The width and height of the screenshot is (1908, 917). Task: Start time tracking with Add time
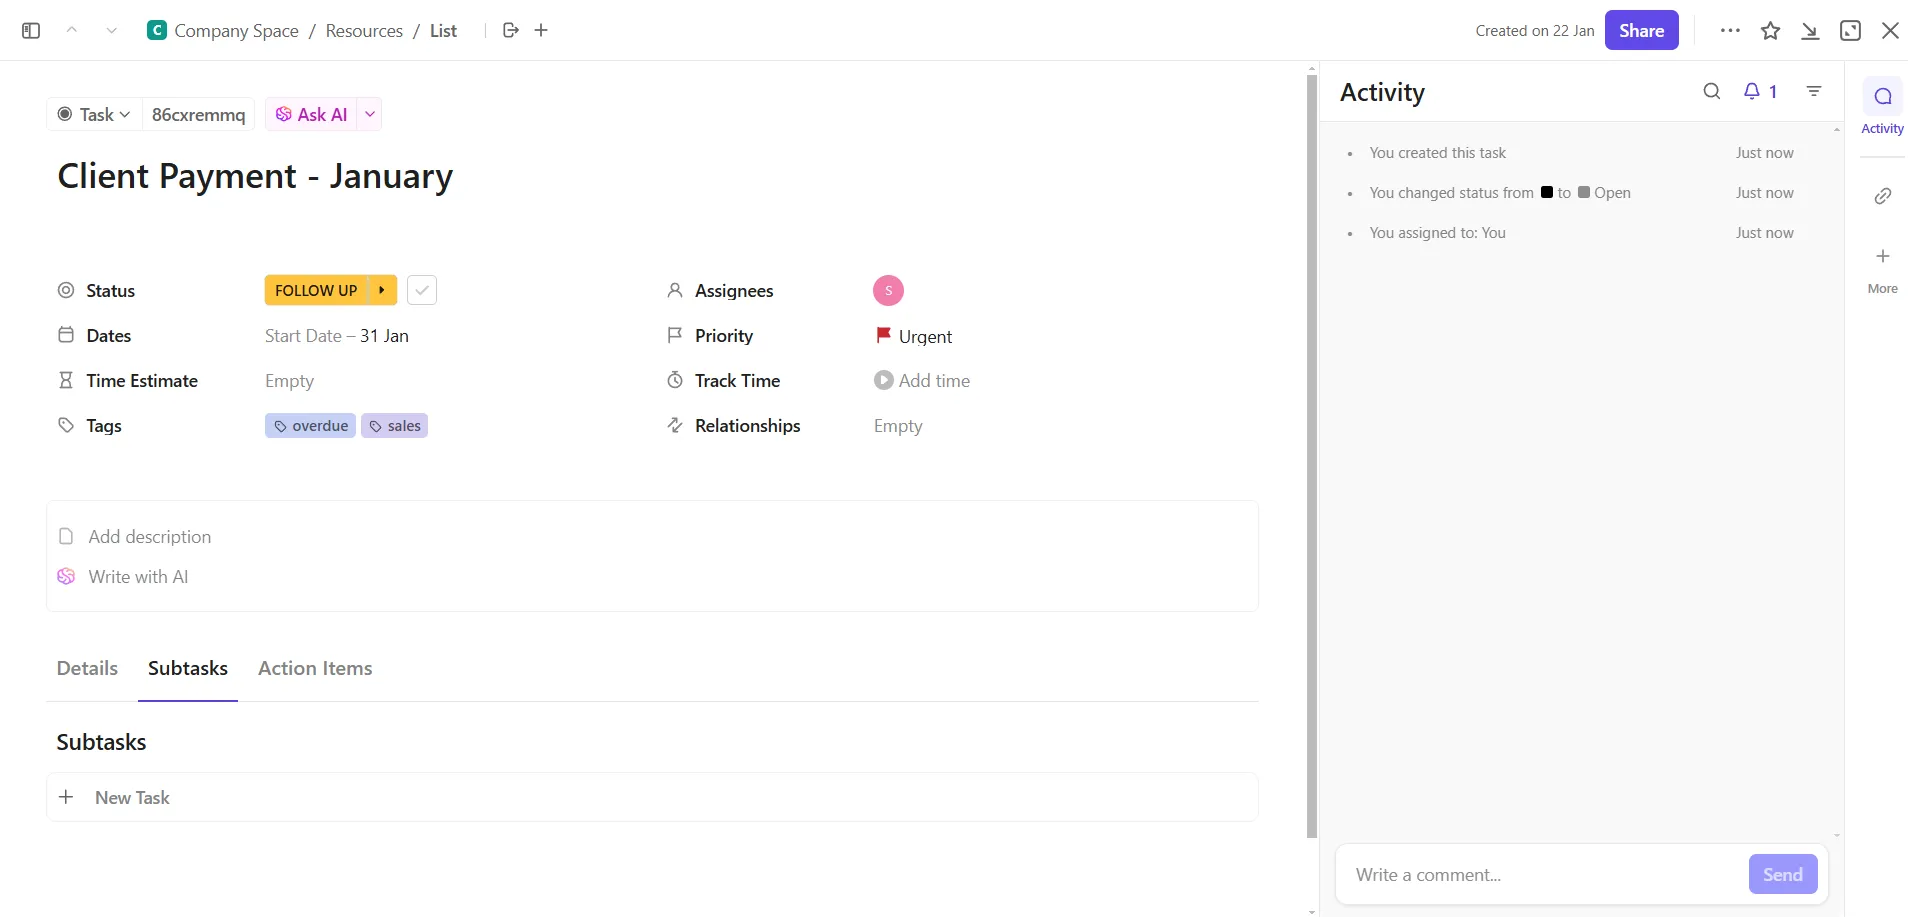tap(922, 381)
